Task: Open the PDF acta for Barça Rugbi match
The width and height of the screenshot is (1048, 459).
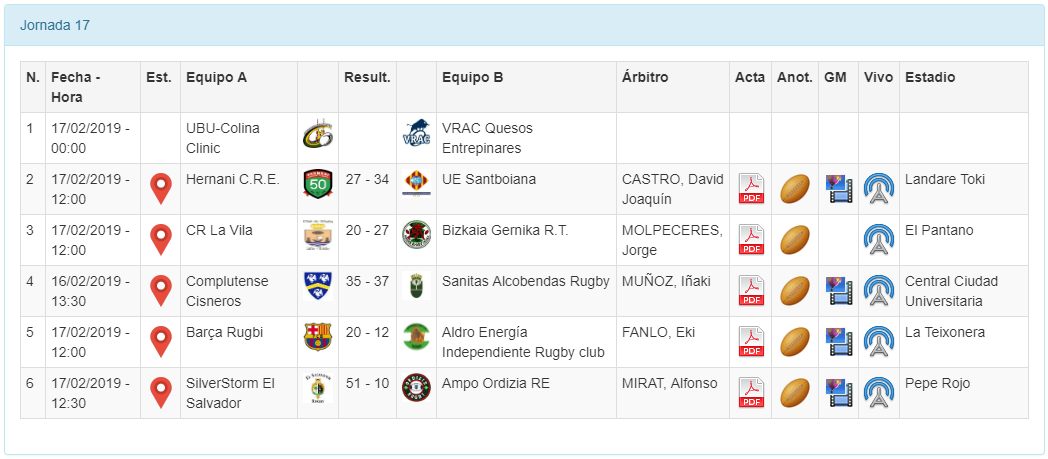Action: pos(751,341)
